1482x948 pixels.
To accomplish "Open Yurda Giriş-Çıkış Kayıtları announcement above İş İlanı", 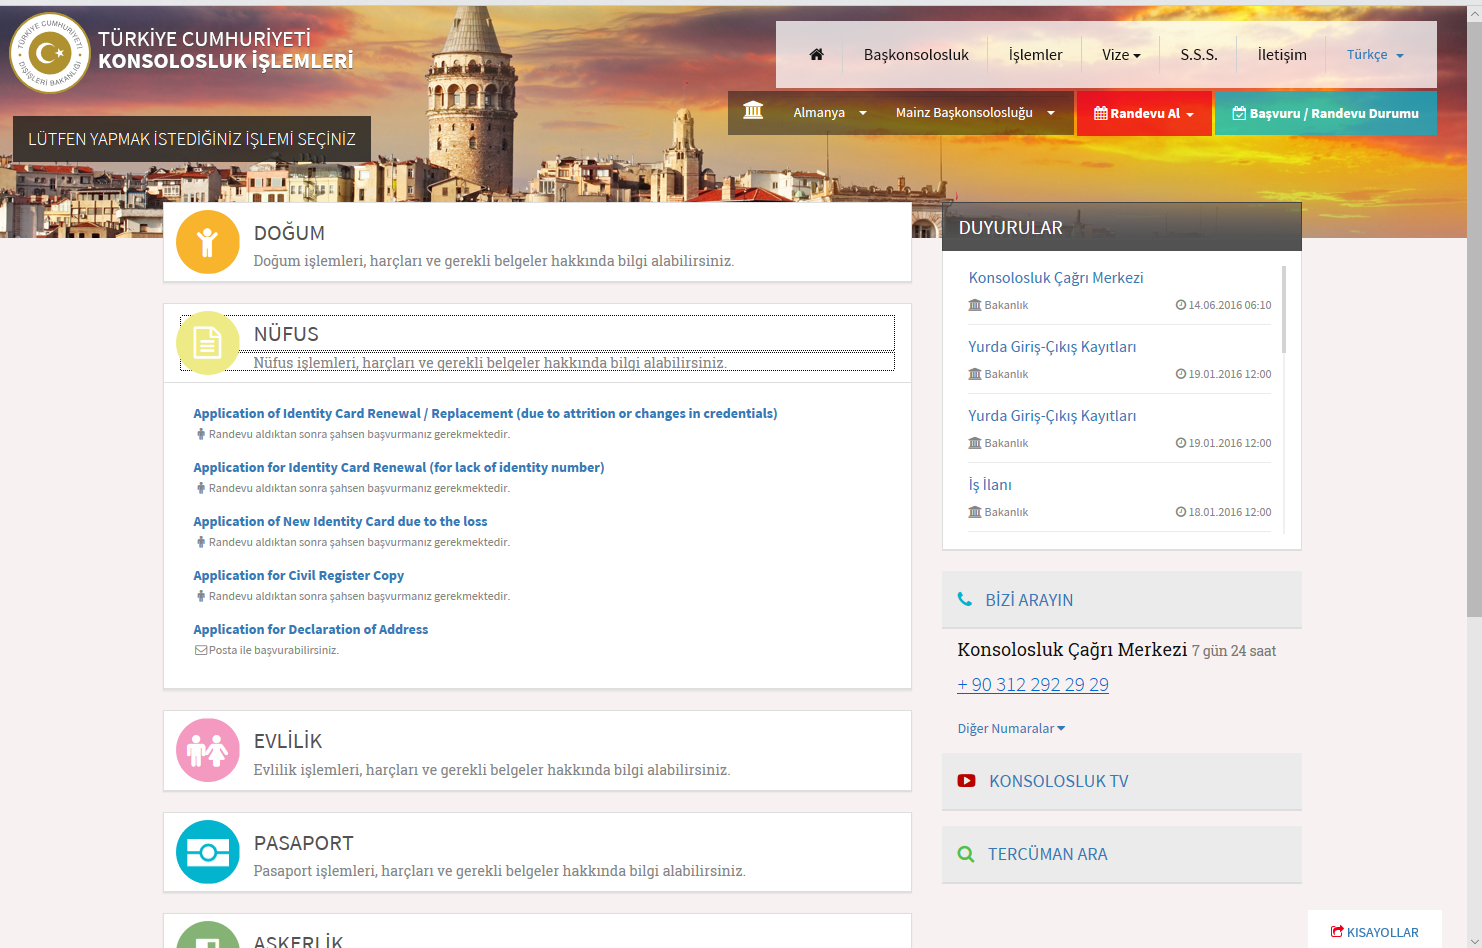I will click(1052, 416).
